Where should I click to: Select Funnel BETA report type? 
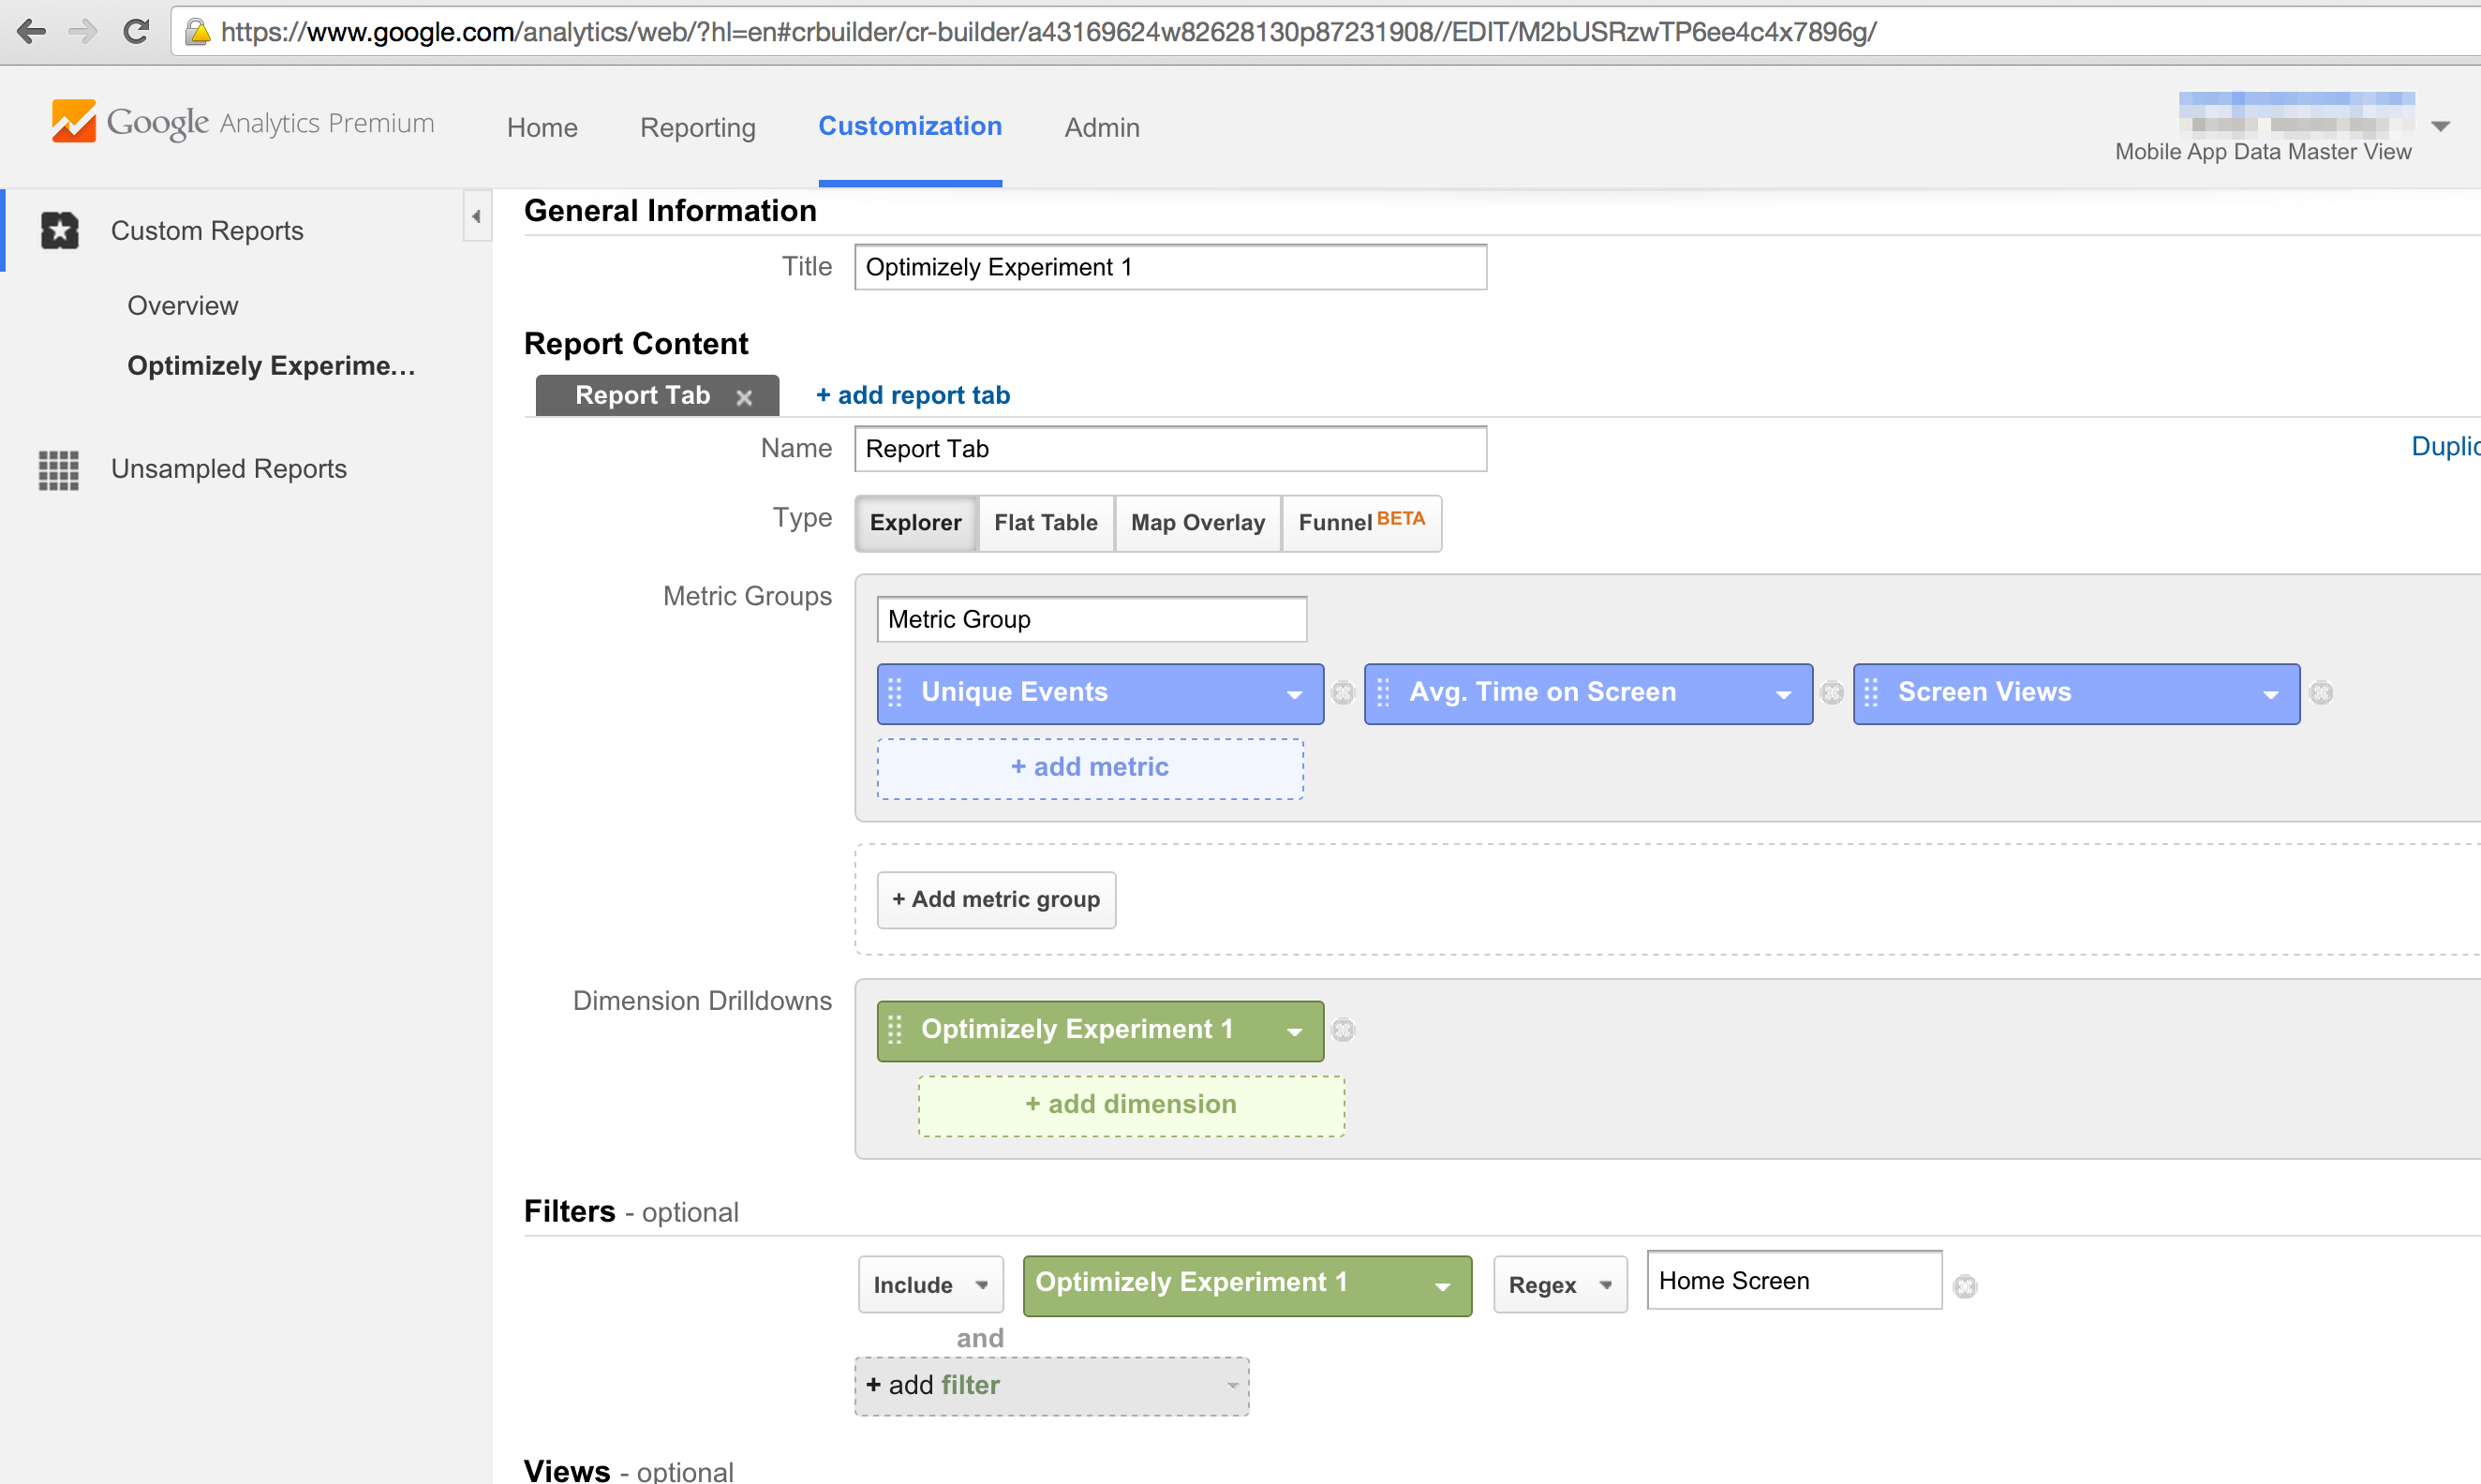tap(1361, 523)
